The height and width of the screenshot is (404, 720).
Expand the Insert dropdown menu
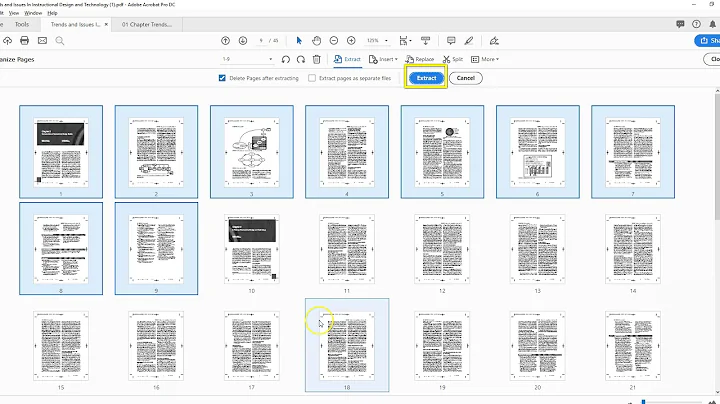point(383,59)
